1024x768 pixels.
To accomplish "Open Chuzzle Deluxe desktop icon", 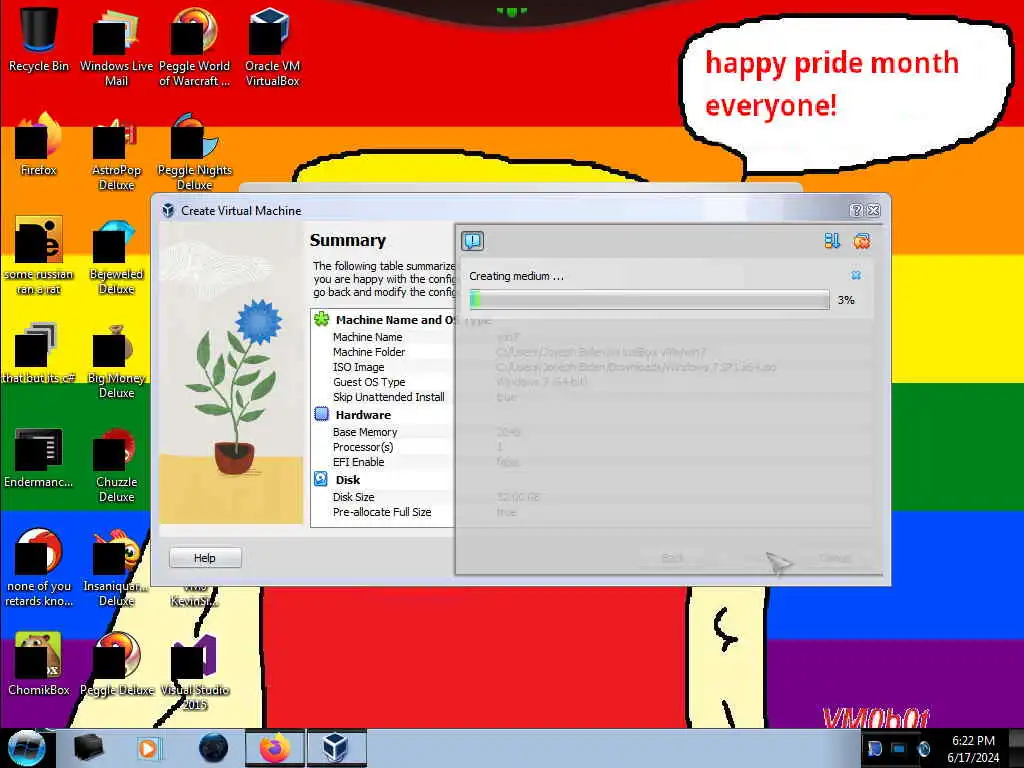I will point(116,465).
